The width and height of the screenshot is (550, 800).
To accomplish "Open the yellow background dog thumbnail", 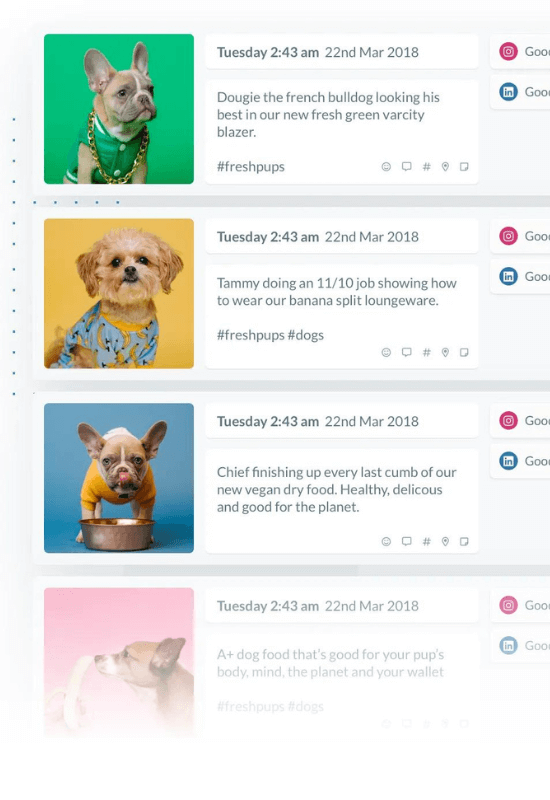I will (119, 293).
